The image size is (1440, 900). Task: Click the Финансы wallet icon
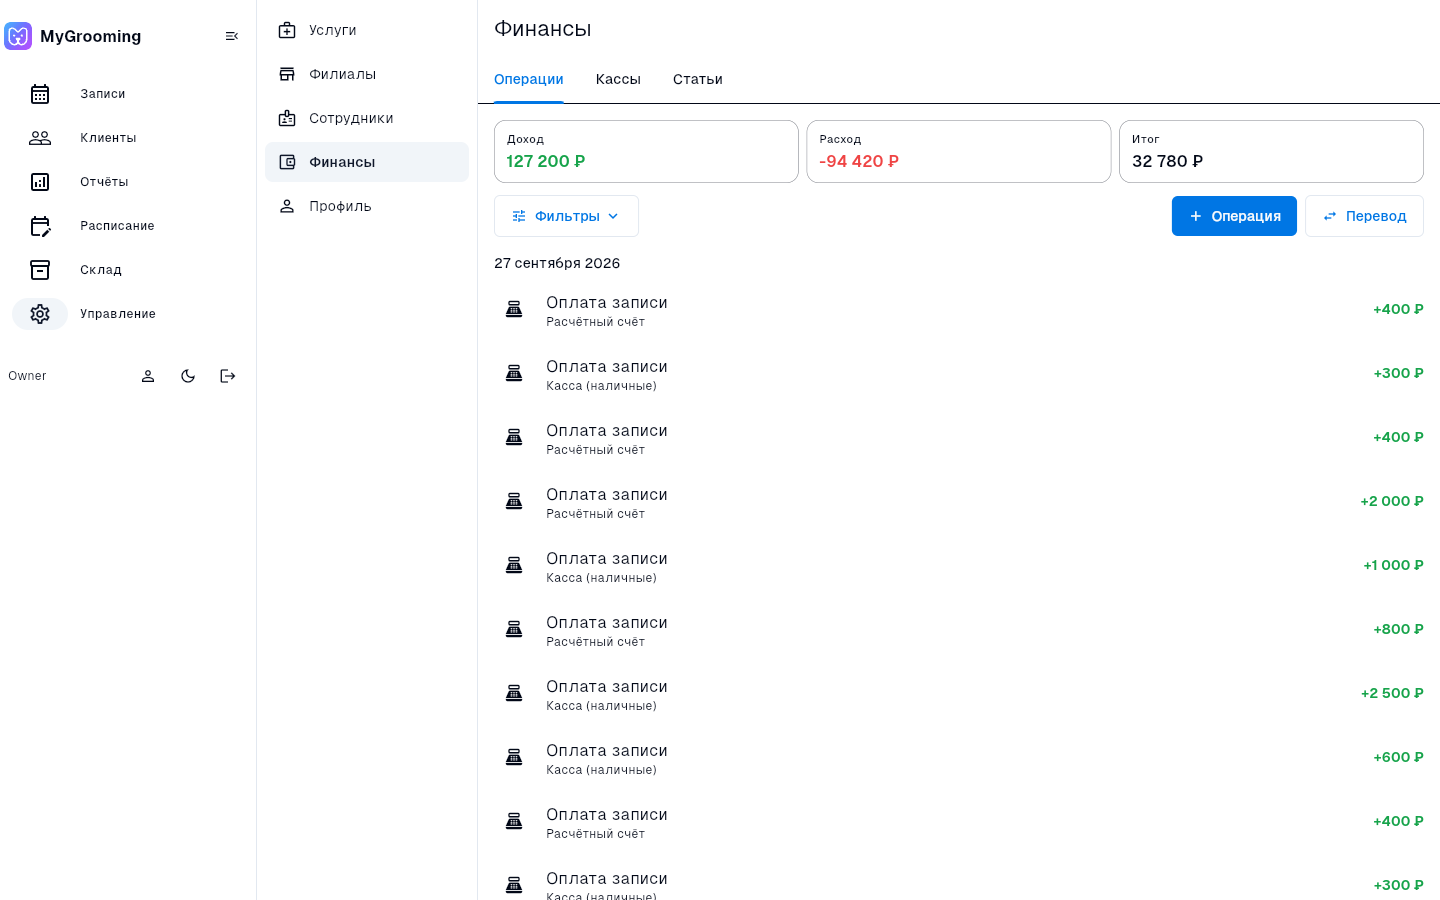(x=287, y=162)
